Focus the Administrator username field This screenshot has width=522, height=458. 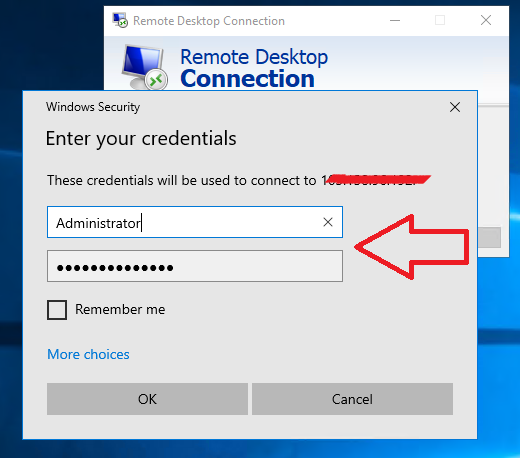click(x=195, y=222)
